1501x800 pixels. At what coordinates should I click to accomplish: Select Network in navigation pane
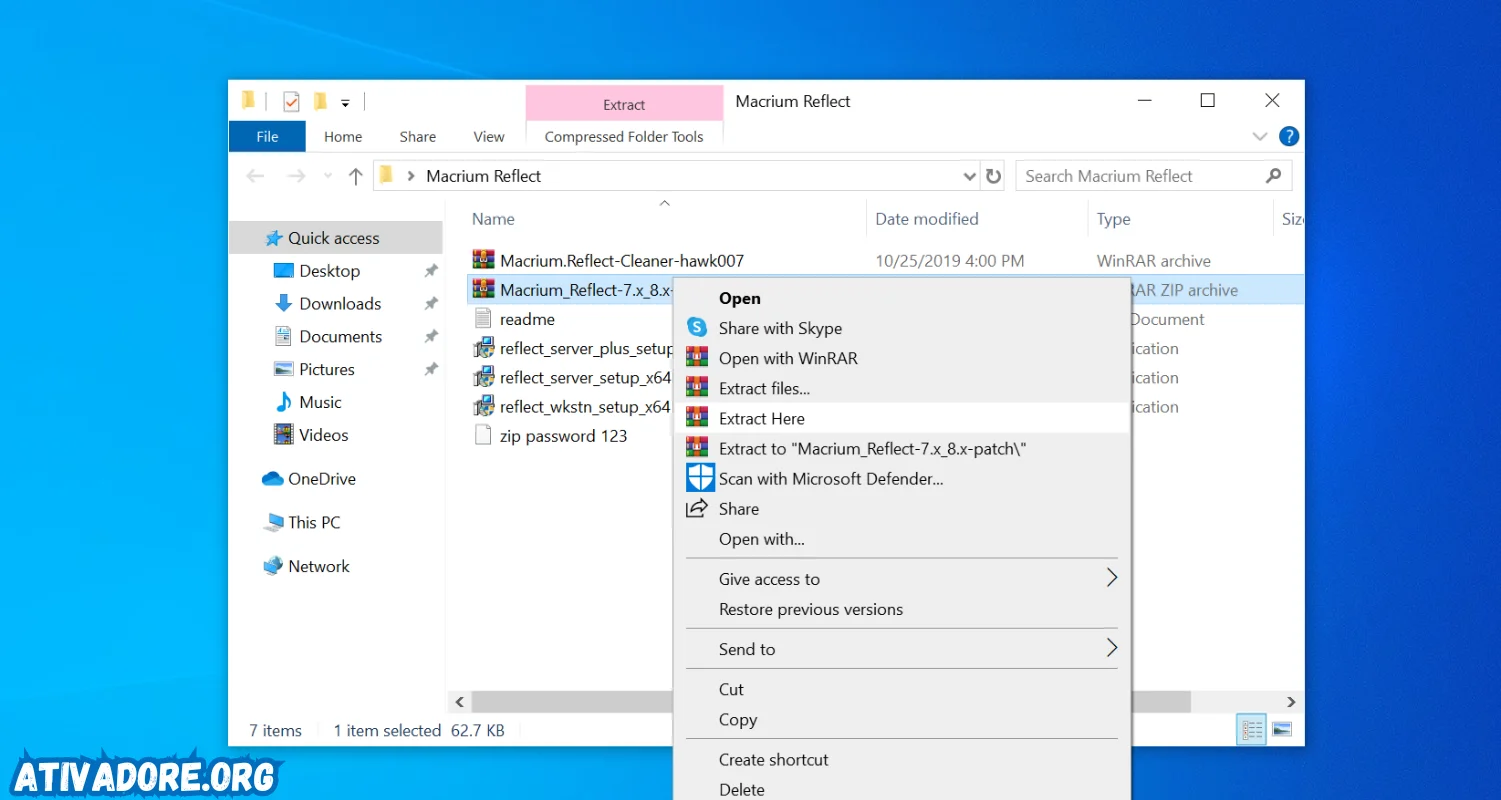click(x=319, y=566)
